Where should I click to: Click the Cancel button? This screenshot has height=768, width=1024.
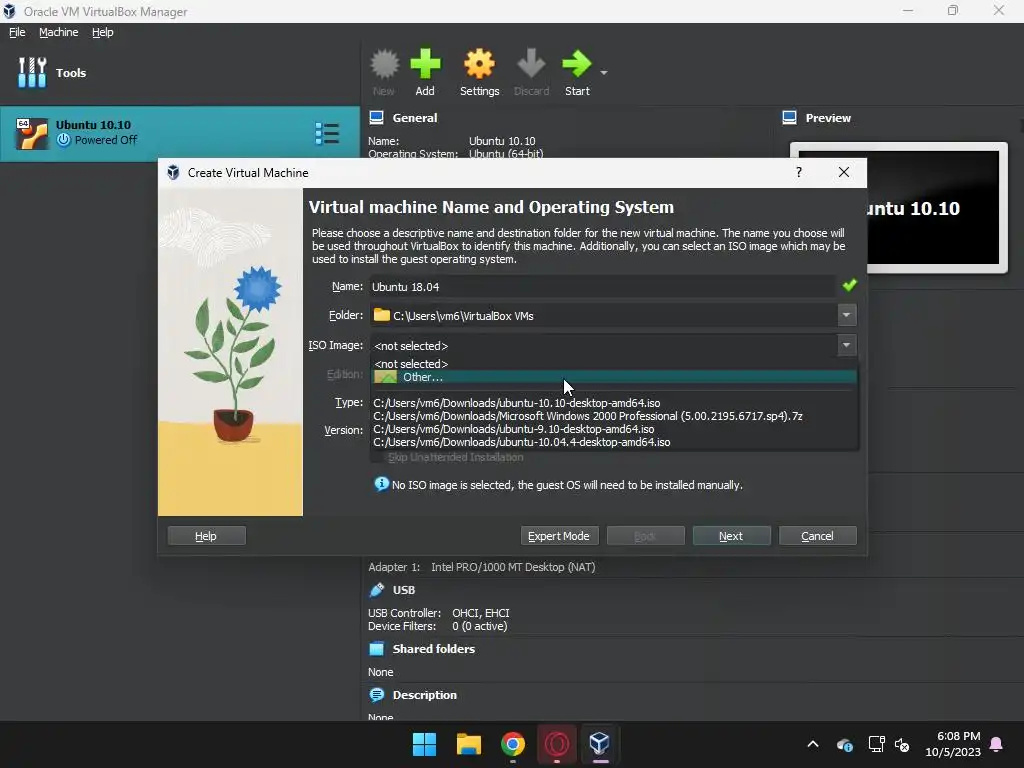tap(818, 536)
